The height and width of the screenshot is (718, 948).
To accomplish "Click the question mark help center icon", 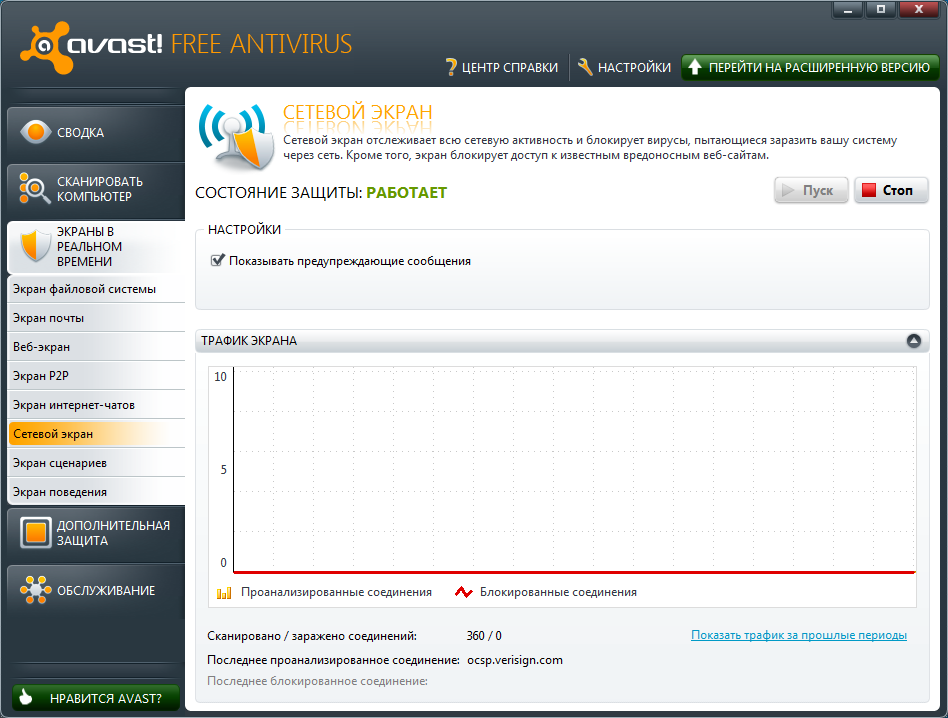I will coord(451,67).
